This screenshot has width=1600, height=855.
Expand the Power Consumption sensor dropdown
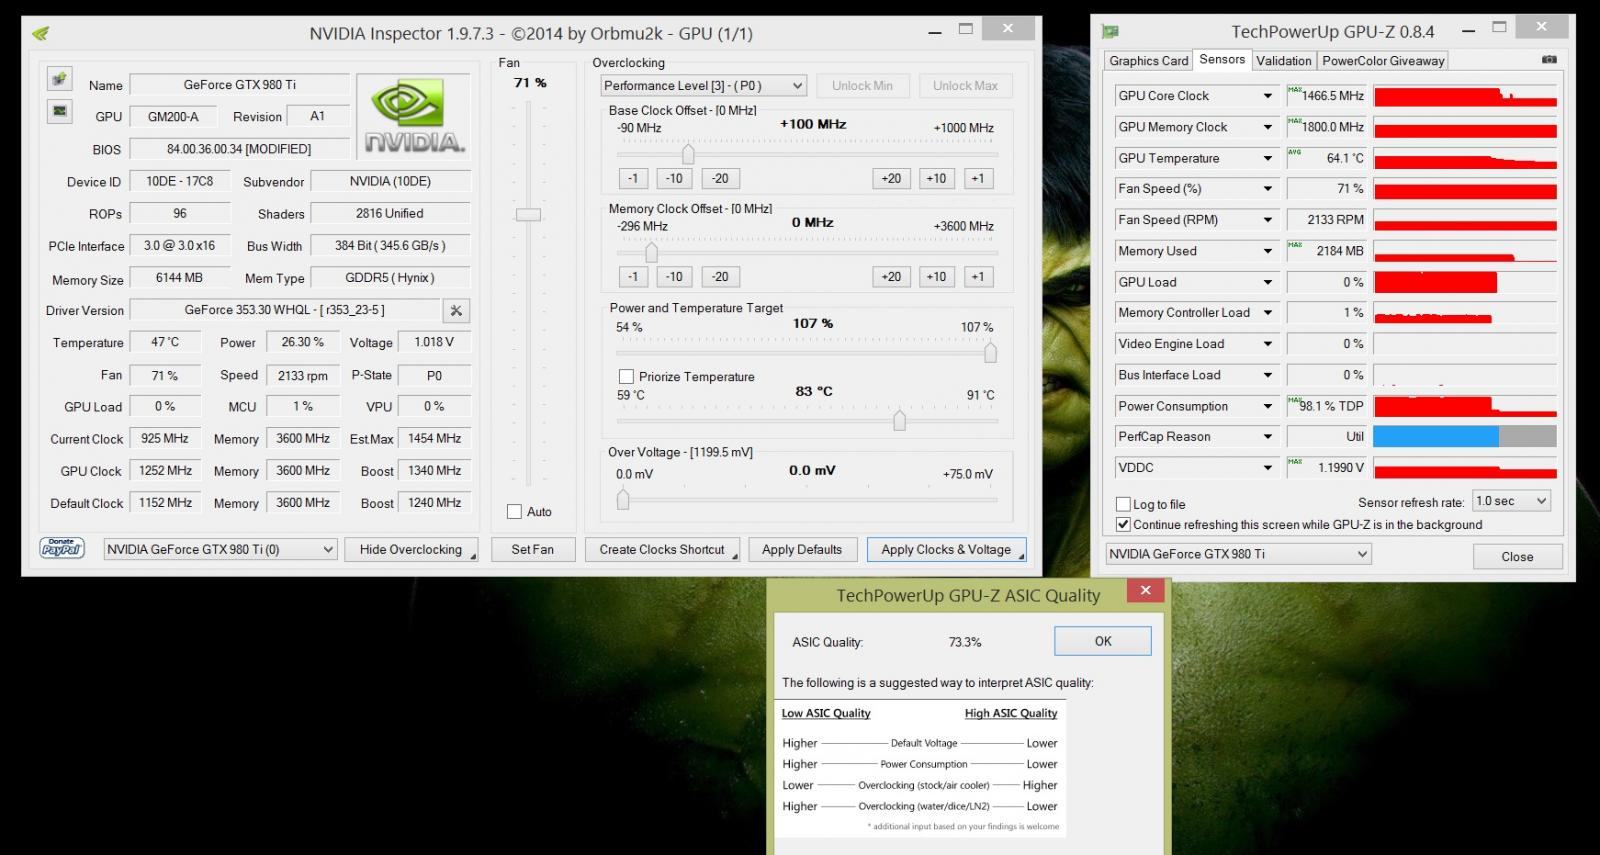click(1267, 406)
